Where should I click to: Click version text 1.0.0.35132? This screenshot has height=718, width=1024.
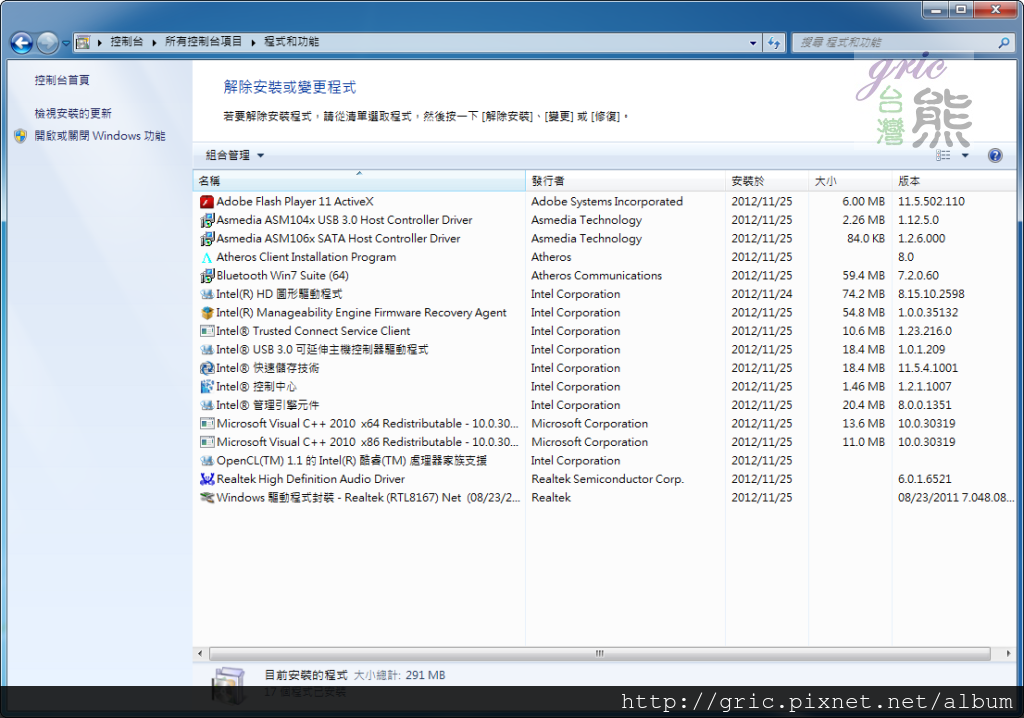(928, 313)
